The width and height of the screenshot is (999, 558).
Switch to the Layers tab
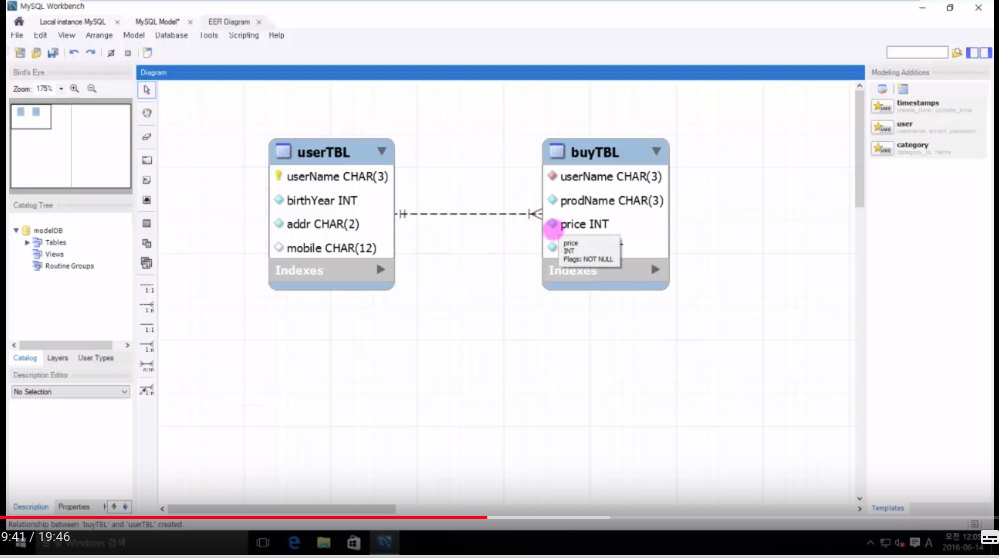click(x=57, y=358)
